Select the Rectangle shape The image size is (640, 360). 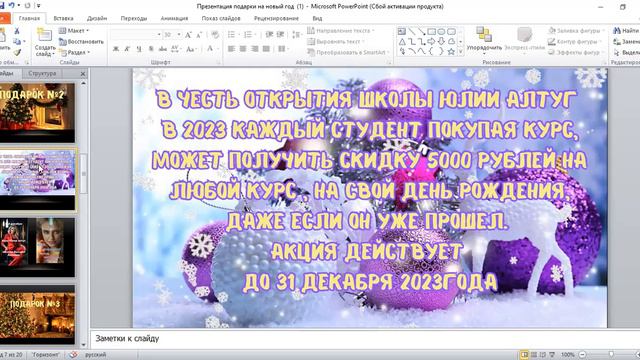point(431,31)
